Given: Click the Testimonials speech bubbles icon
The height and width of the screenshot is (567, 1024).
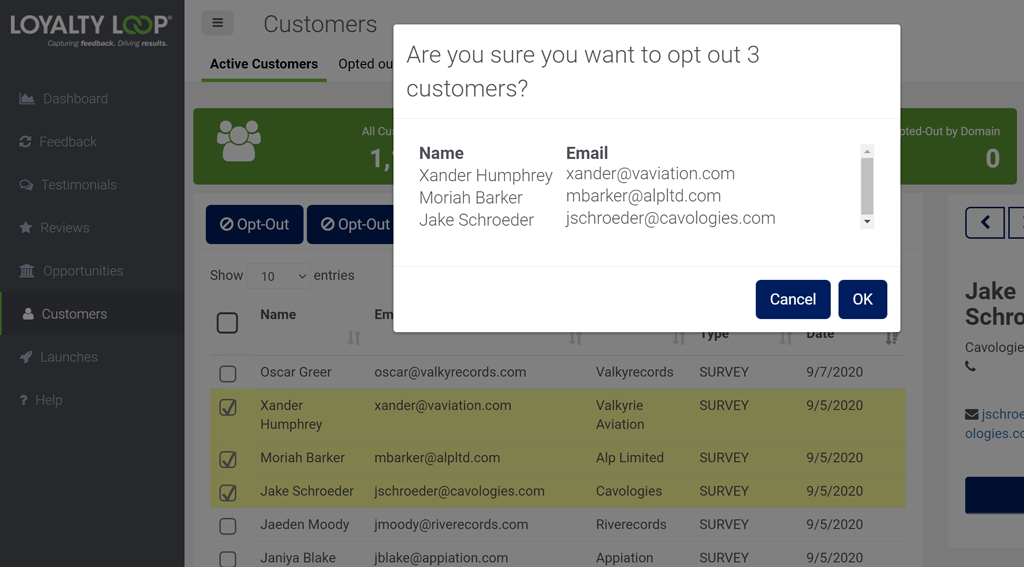Looking at the screenshot, I should (26, 185).
